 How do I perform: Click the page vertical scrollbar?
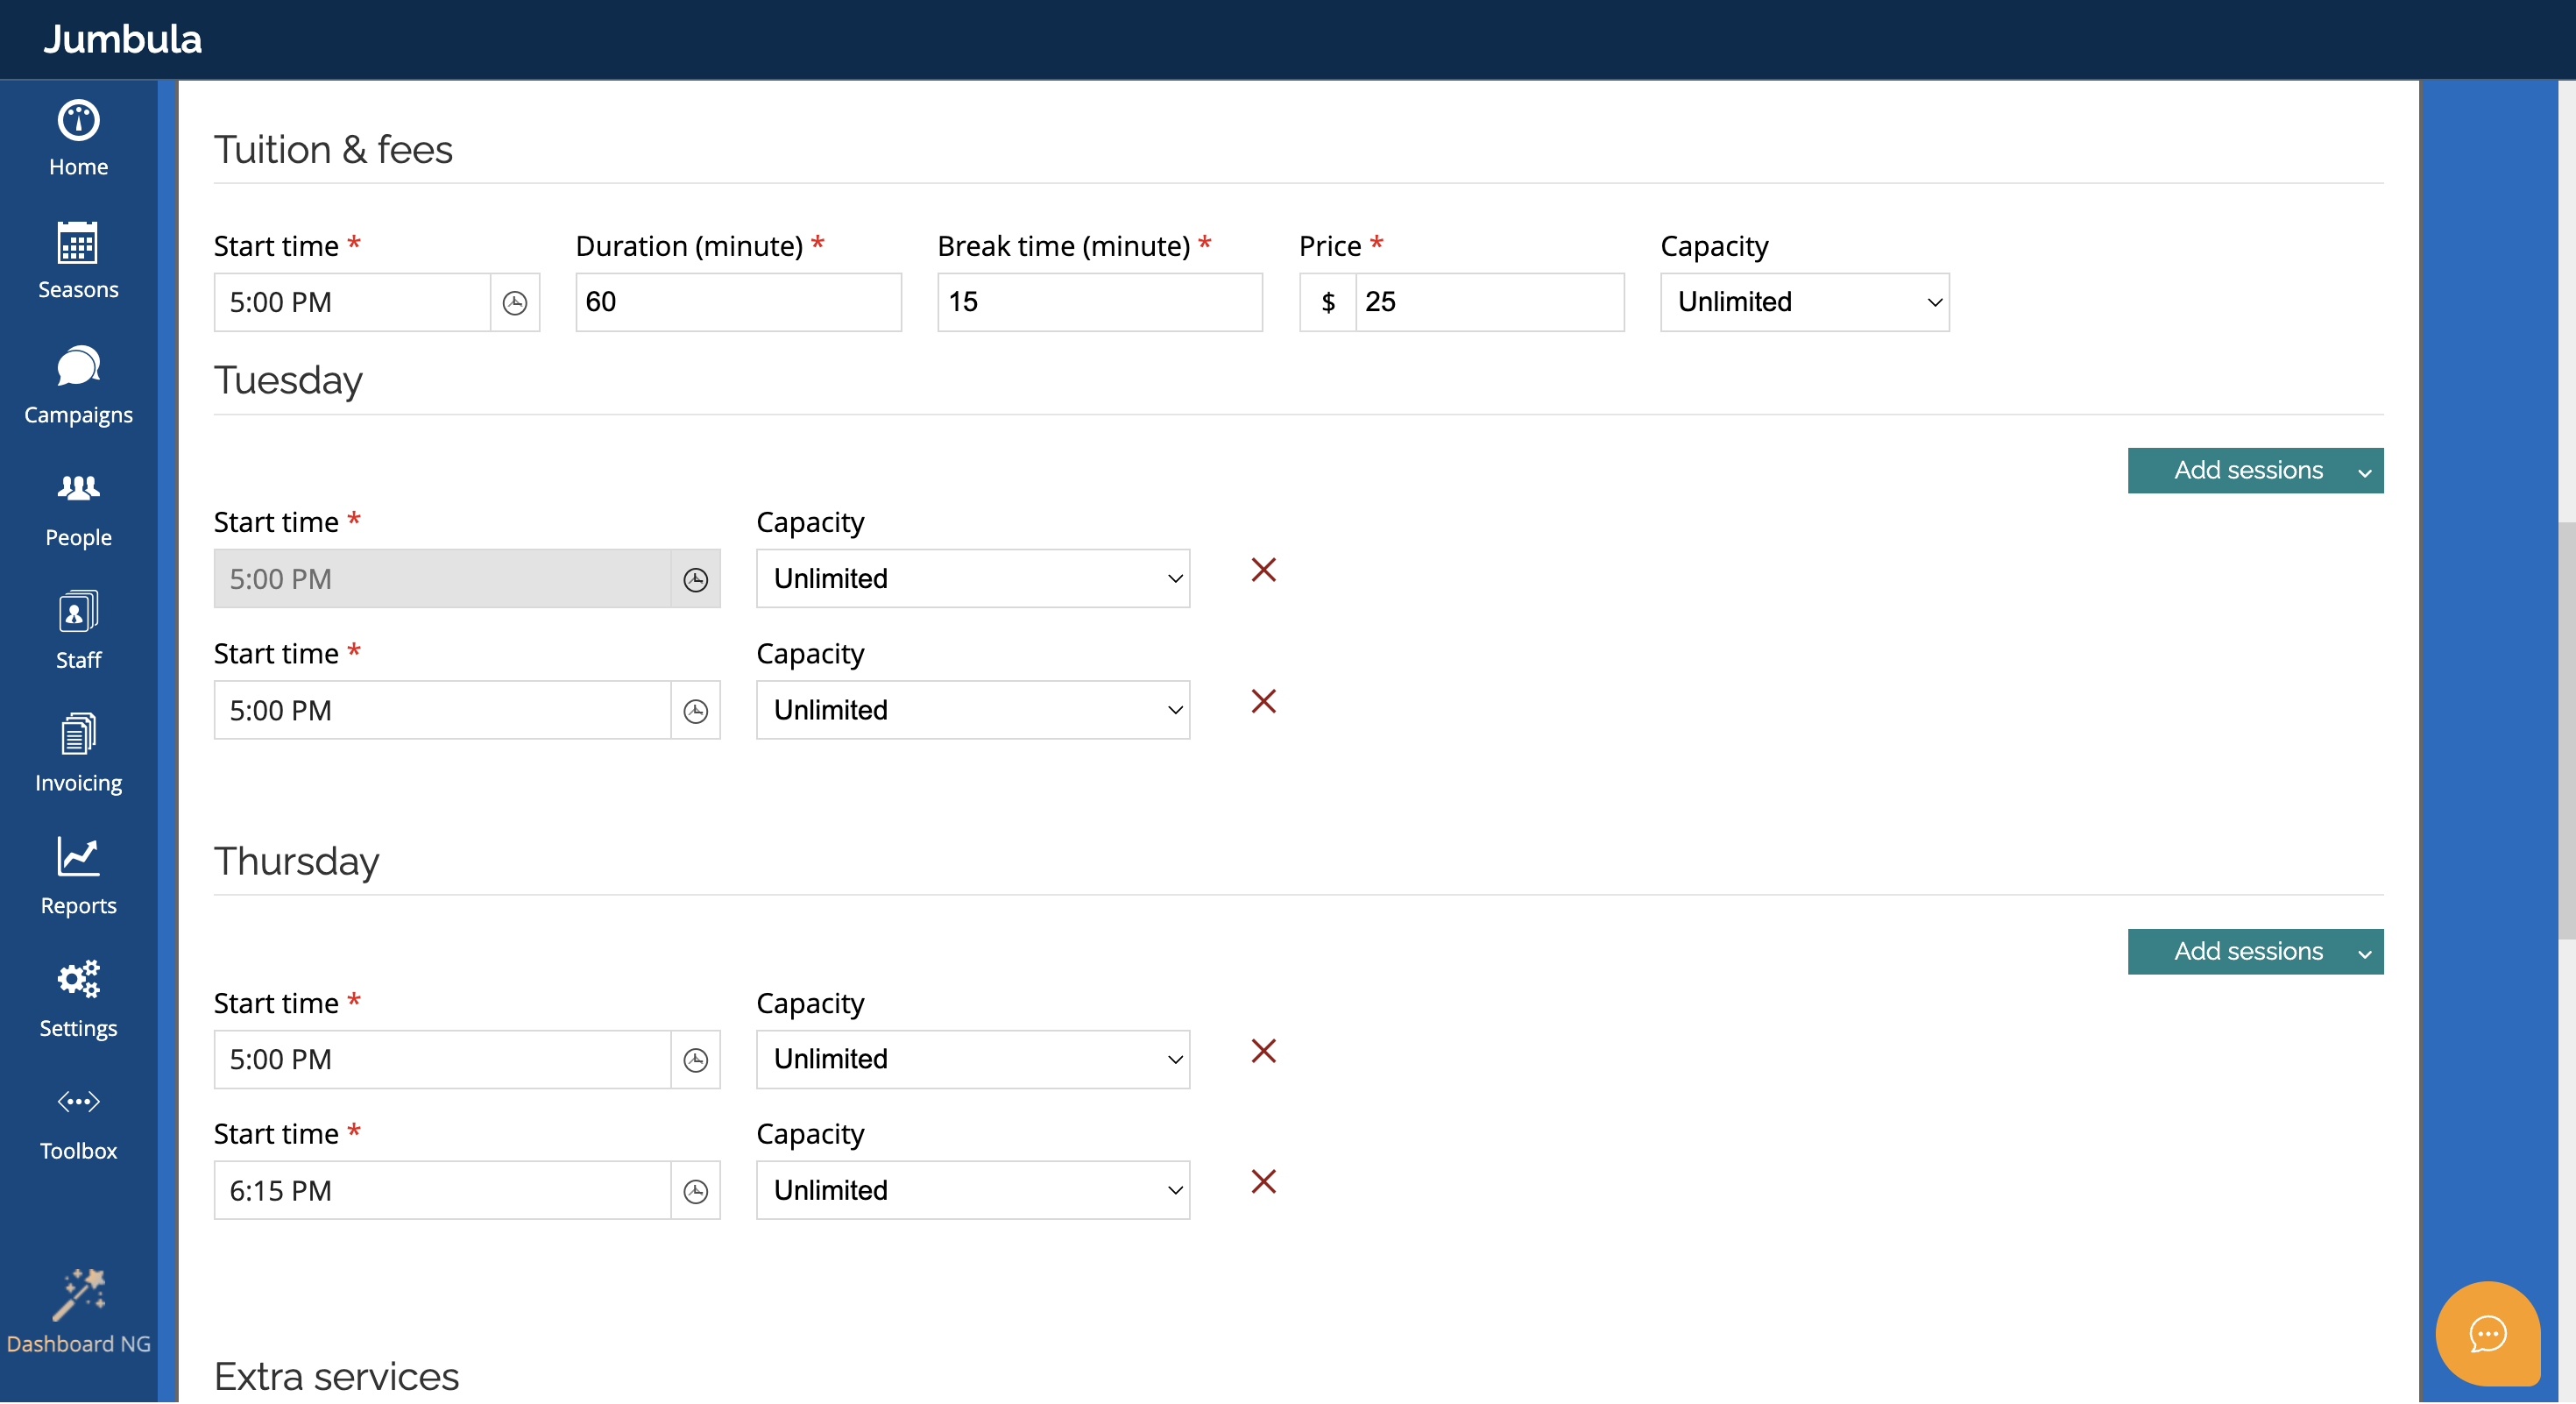click(x=2566, y=730)
